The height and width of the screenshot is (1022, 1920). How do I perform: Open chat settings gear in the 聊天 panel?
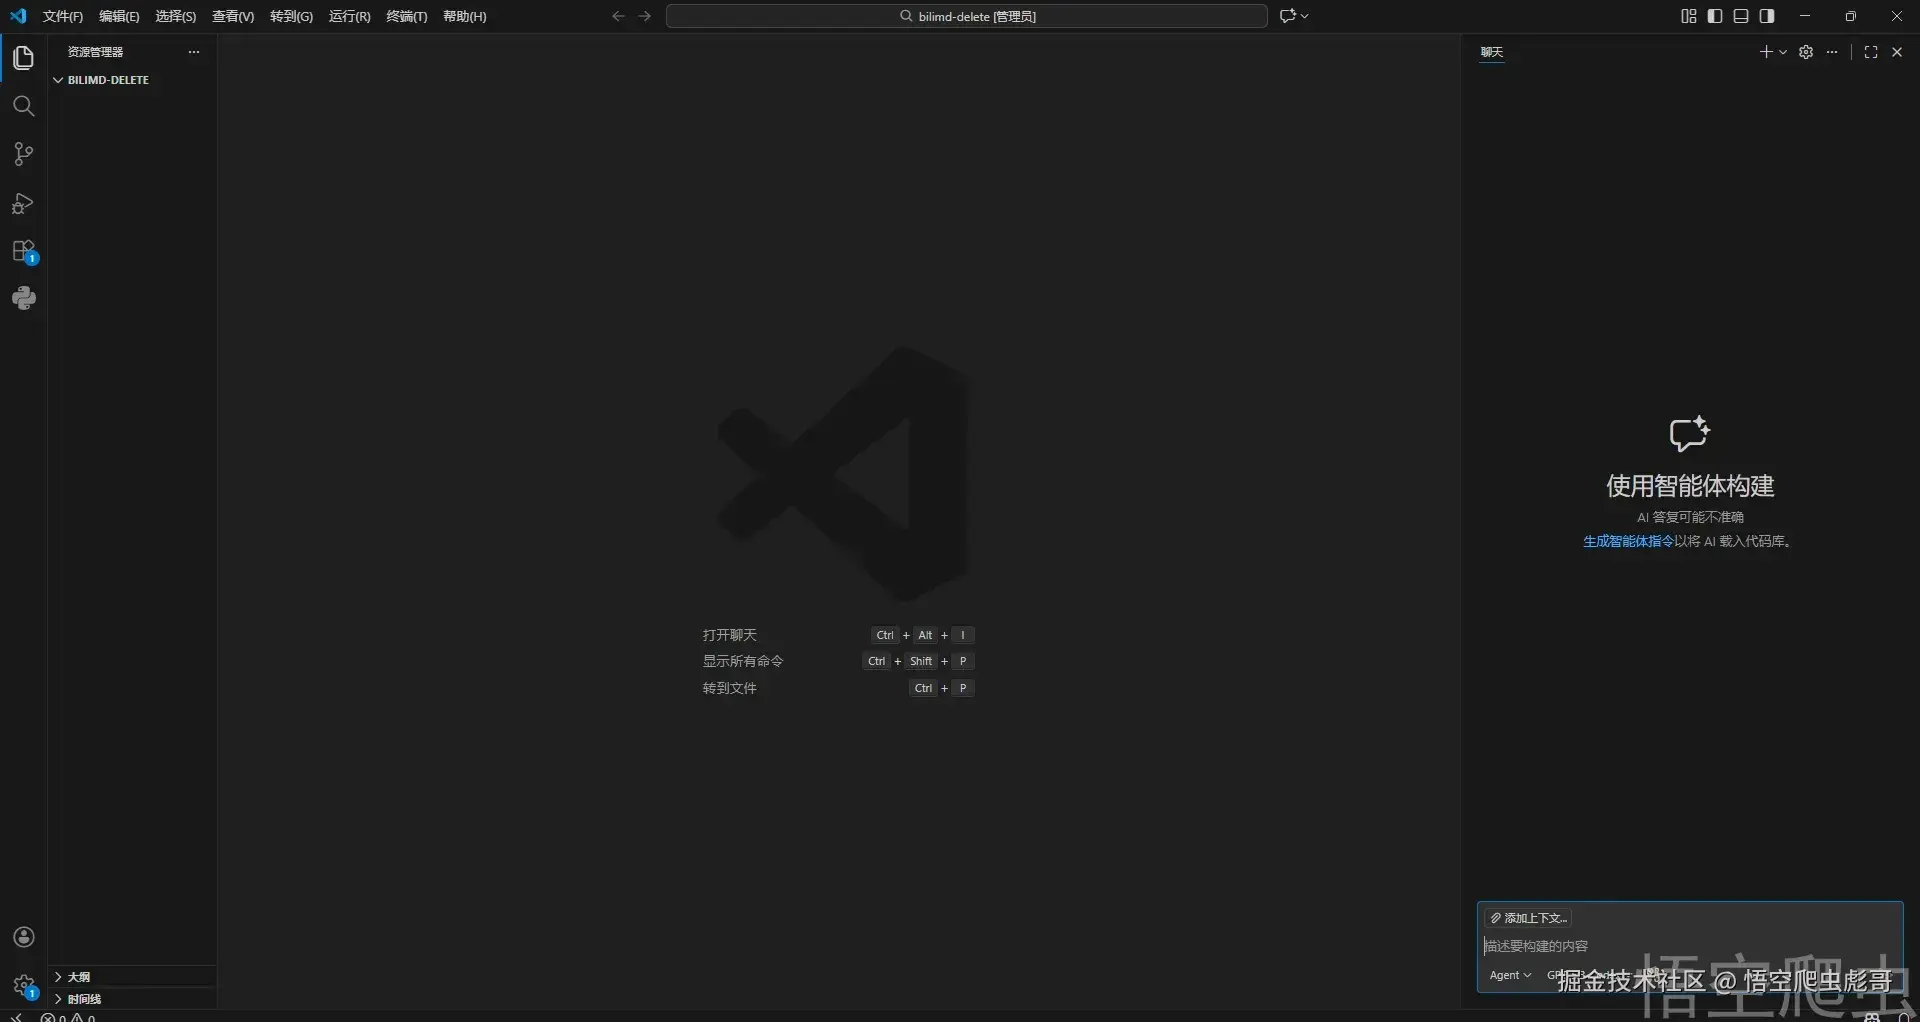pyautogui.click(x=1806, y=52)
